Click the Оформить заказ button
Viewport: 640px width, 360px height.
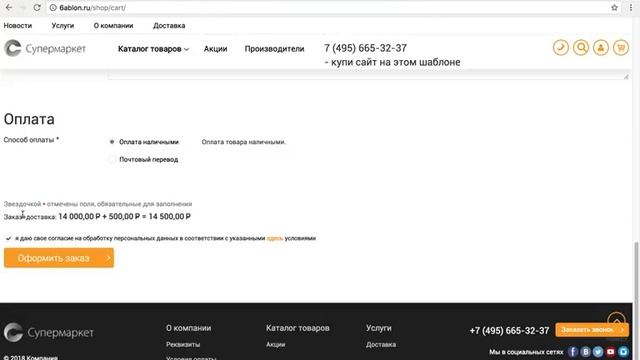point(59,258)
